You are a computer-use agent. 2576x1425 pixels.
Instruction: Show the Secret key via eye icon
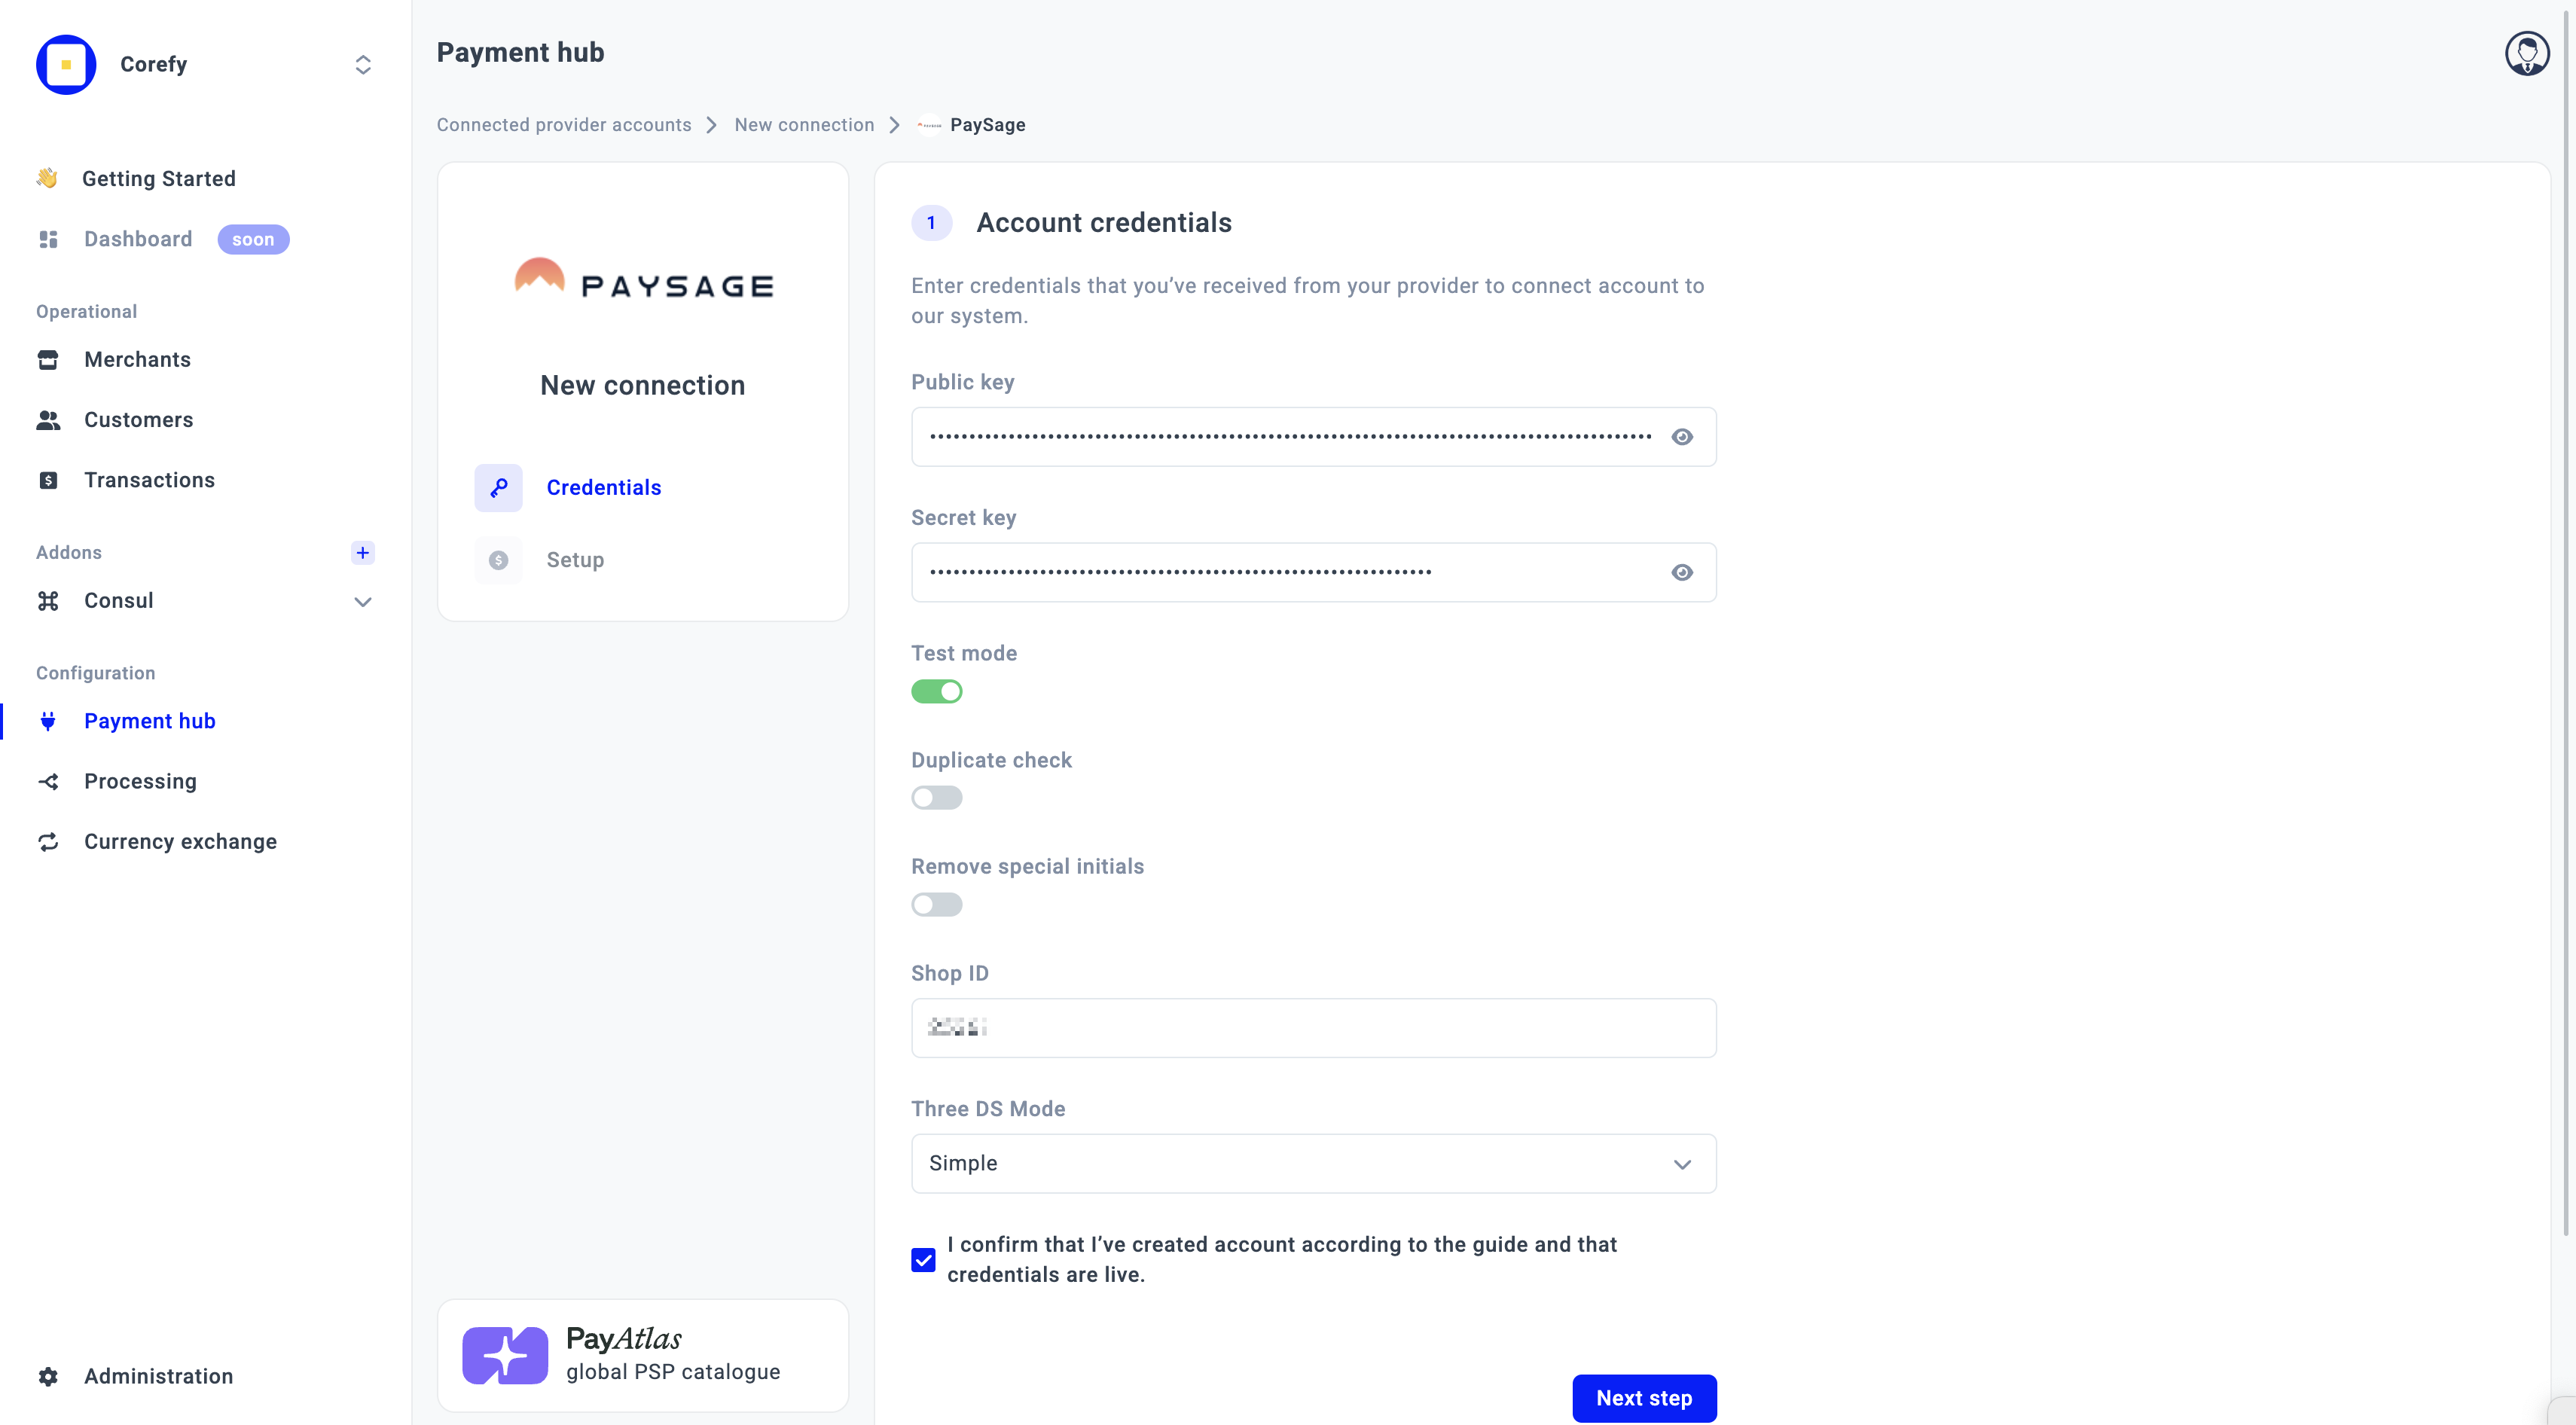(x=1682, y=573)
